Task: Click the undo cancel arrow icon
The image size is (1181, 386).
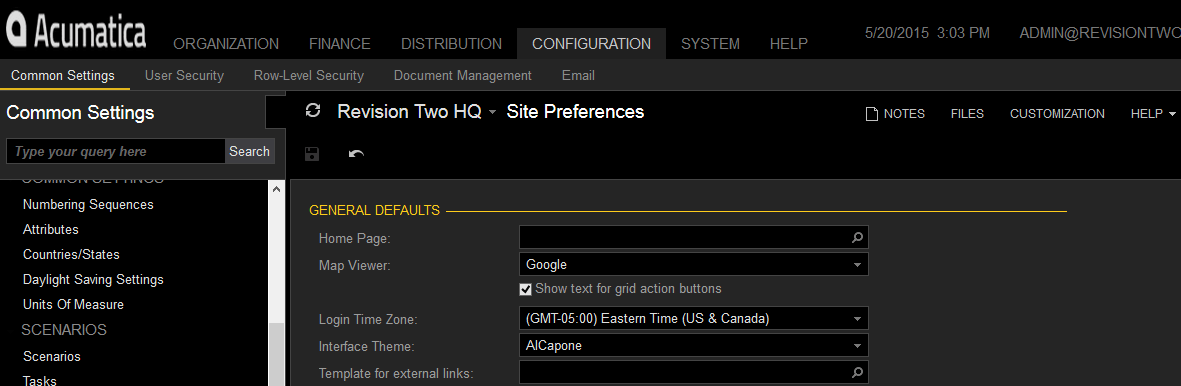Action: [x=356, y=154]
